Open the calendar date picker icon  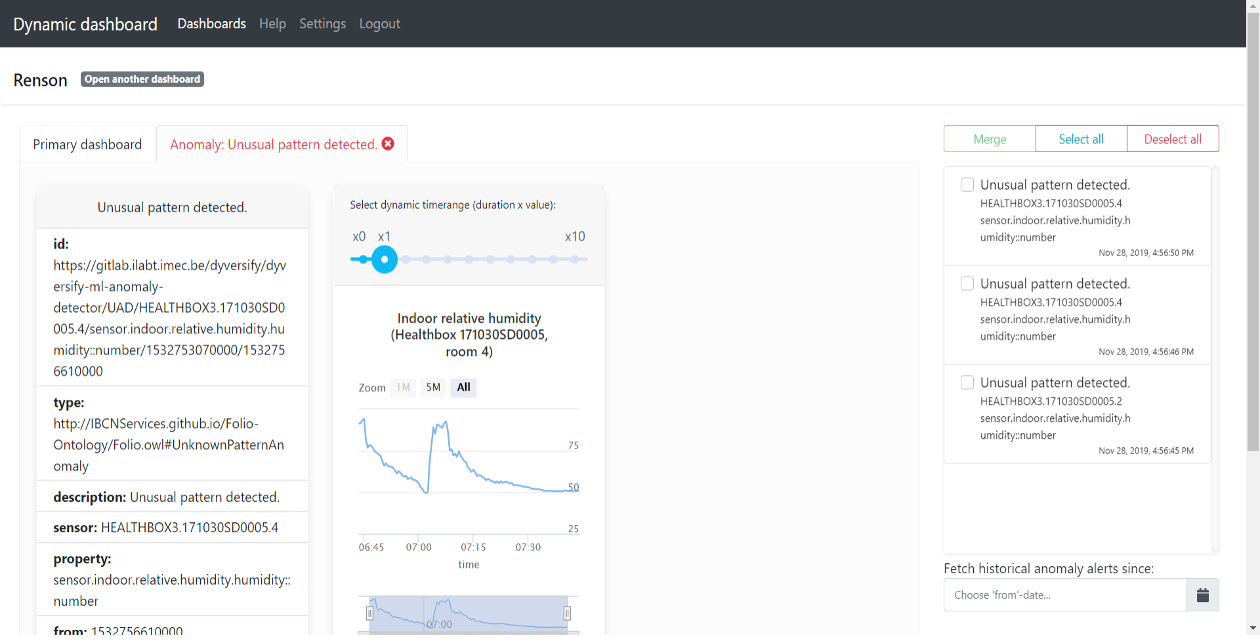1202,595
